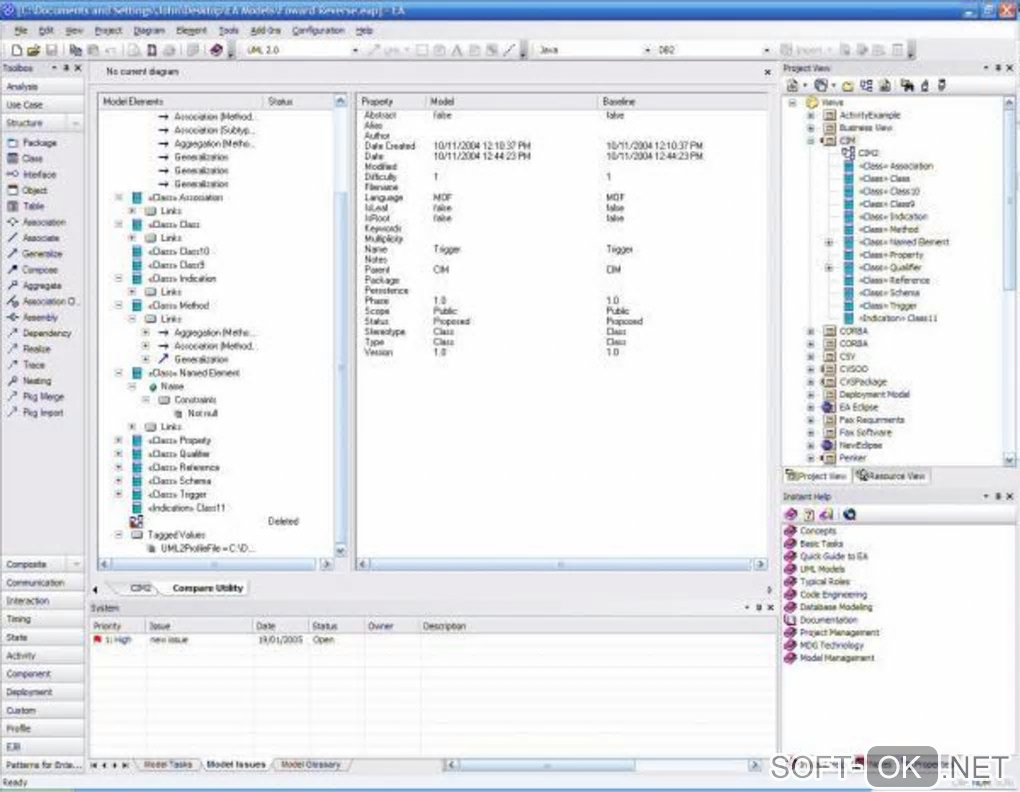
Task: Open the UML 2.0 dropdown
Action: pos(355,50)
